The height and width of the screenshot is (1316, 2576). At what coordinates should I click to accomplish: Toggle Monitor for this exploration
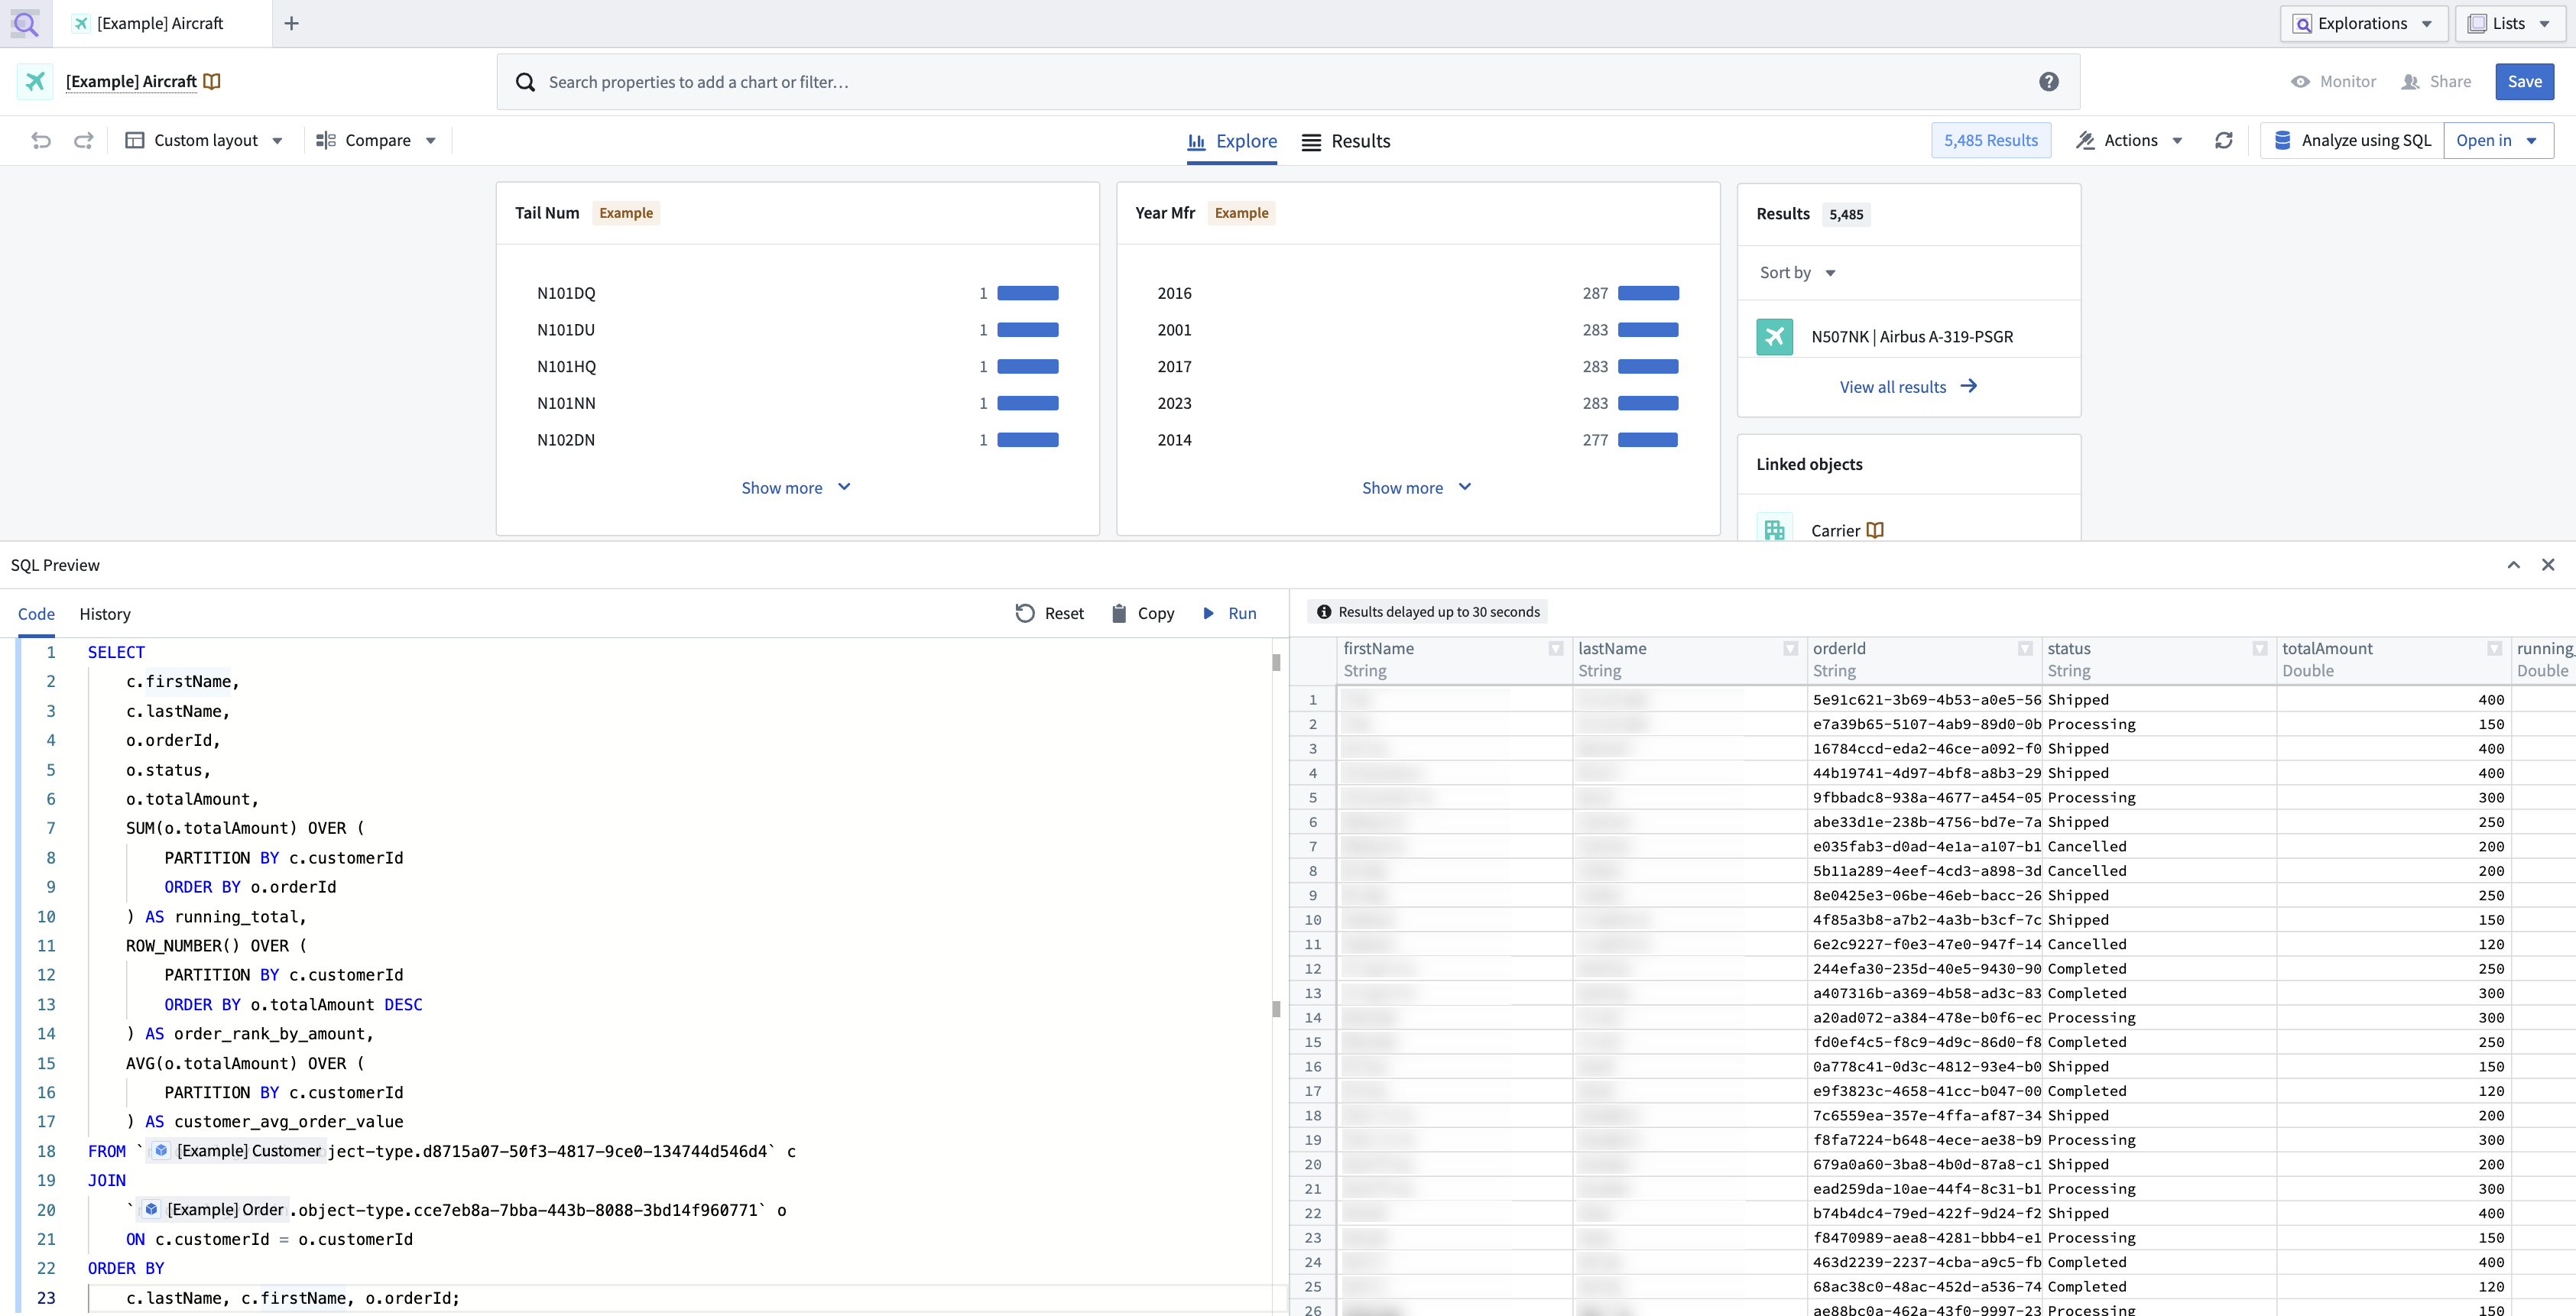pos(2334,81)
